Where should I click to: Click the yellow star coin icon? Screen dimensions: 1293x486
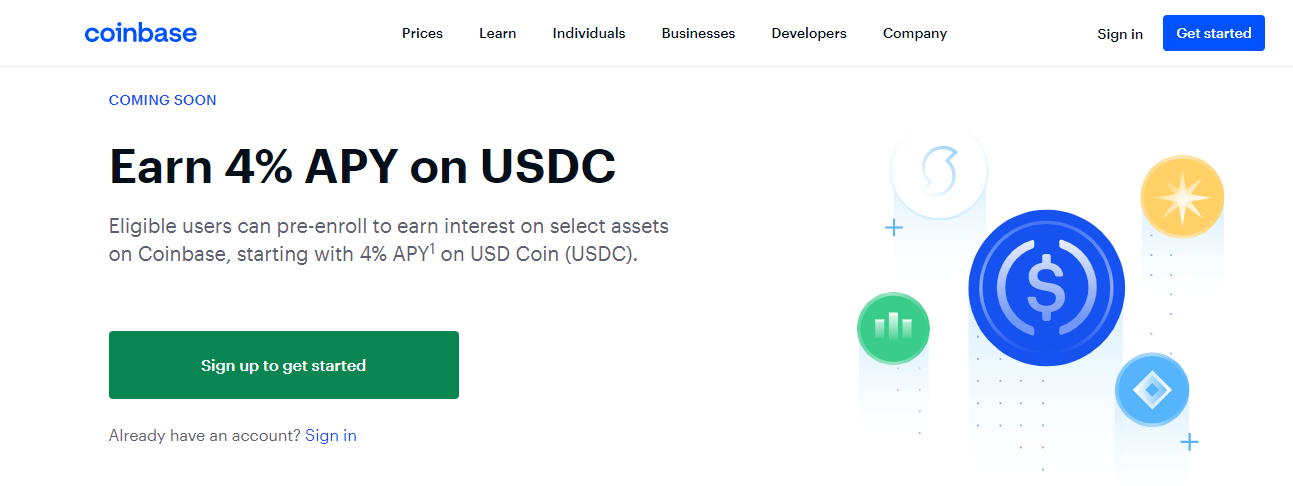(1182, 197)
